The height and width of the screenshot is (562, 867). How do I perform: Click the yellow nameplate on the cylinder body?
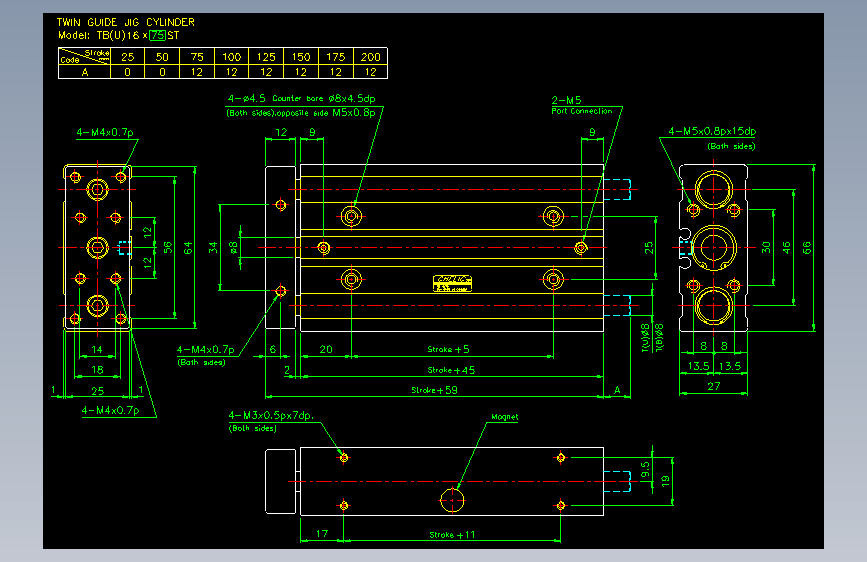point(452,283)
